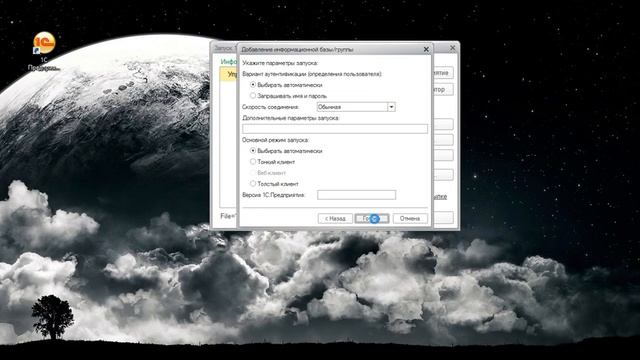640x360 pixels.
Task: Click the Конфигуратор button in launcher window
Action: pyautogui.click(x=443, y=89)
